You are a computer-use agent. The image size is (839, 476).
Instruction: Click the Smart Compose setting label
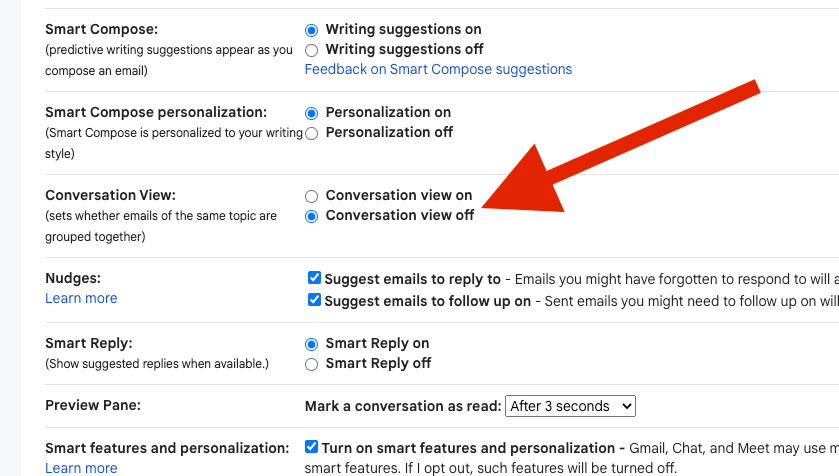tap(101, 29)
